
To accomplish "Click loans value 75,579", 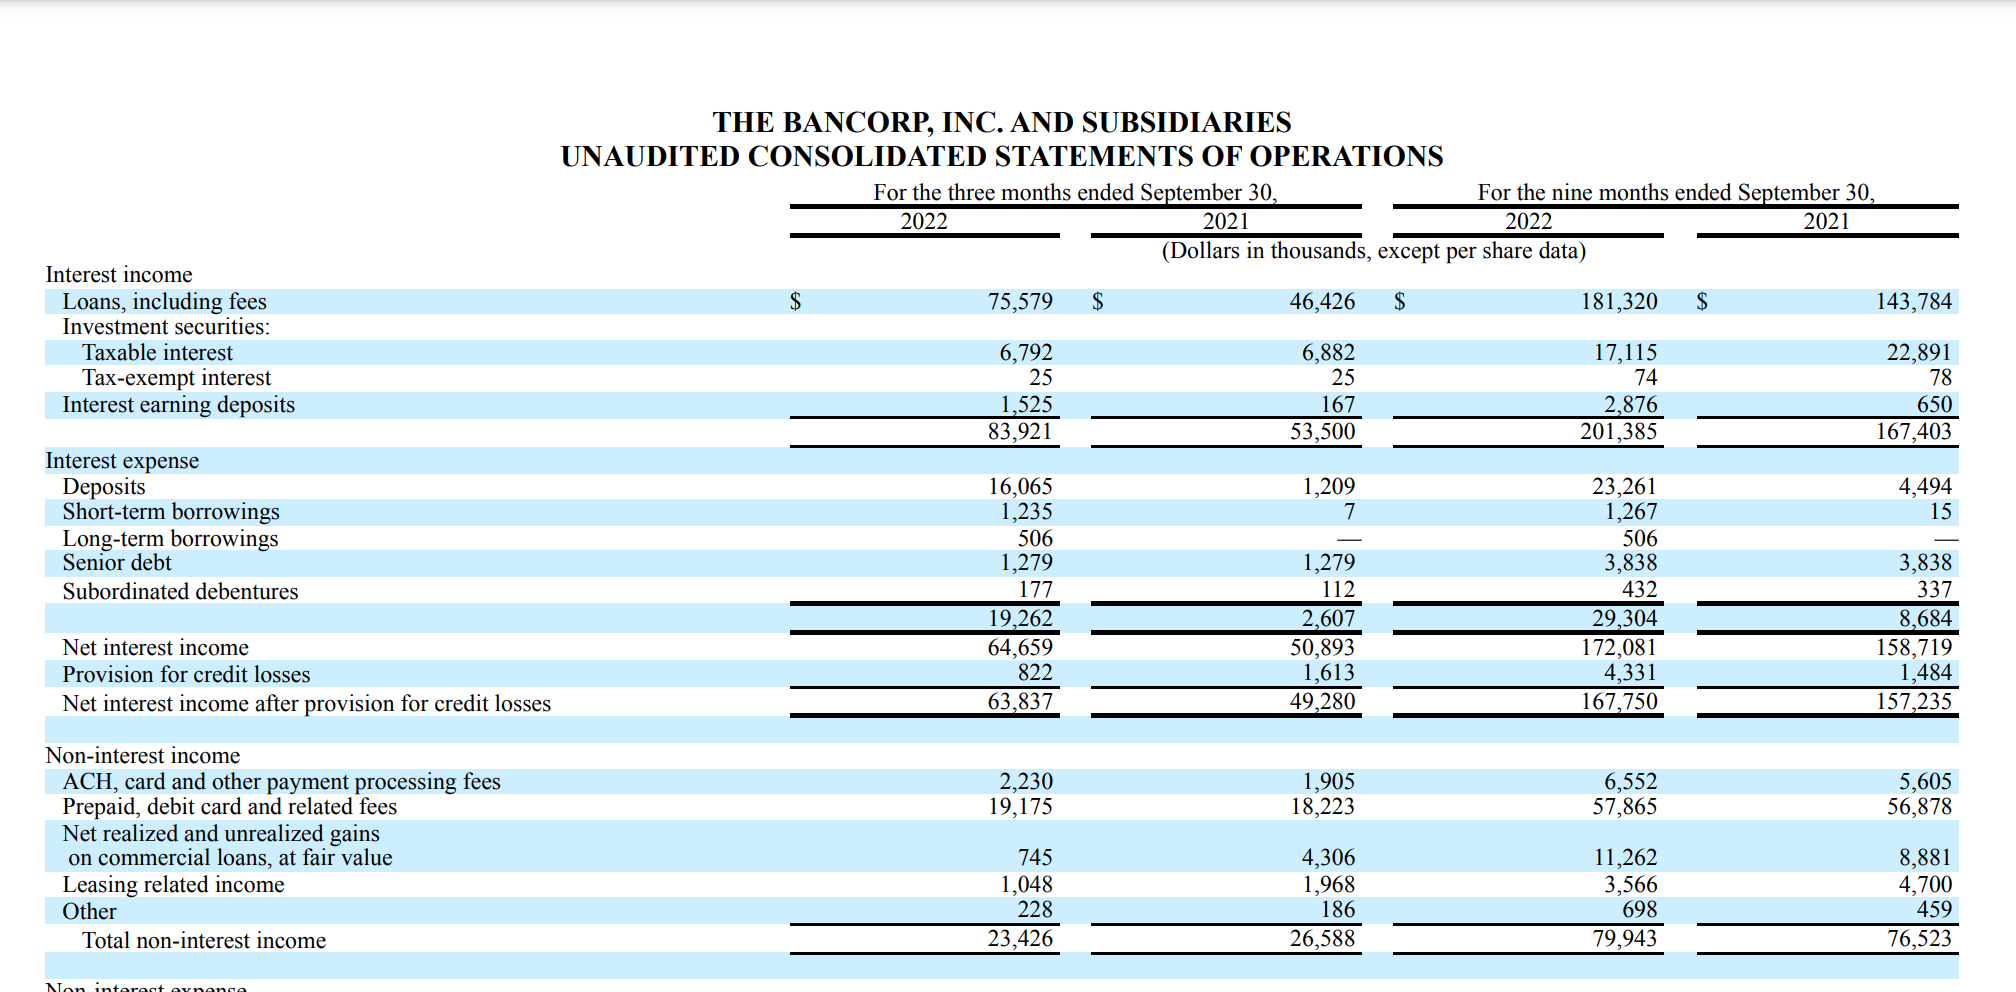I will pyautogui.click(x=1020, y=301).
